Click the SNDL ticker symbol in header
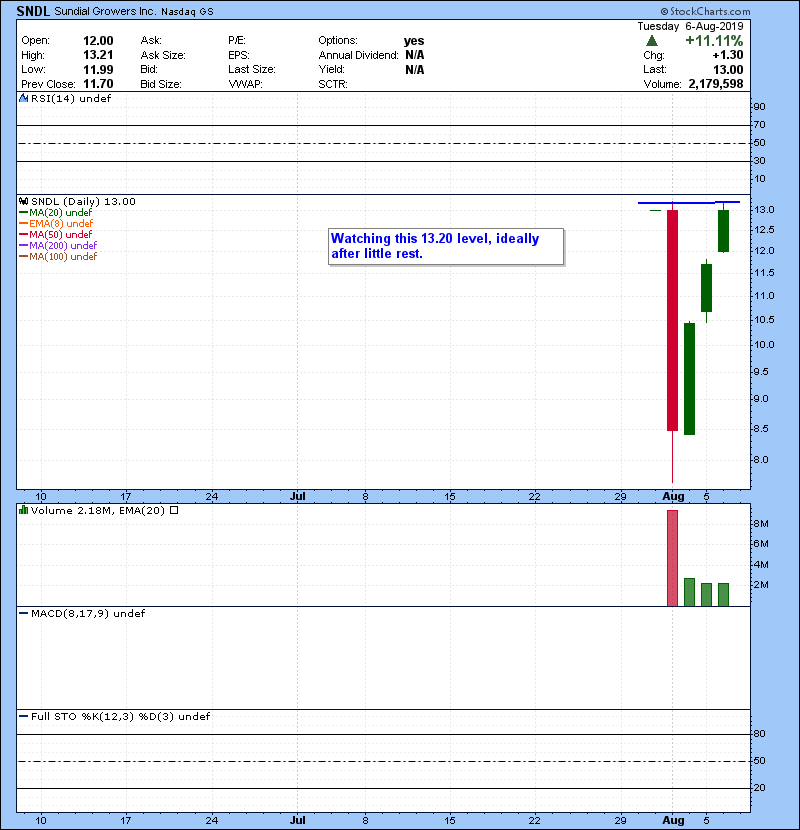 33,11
